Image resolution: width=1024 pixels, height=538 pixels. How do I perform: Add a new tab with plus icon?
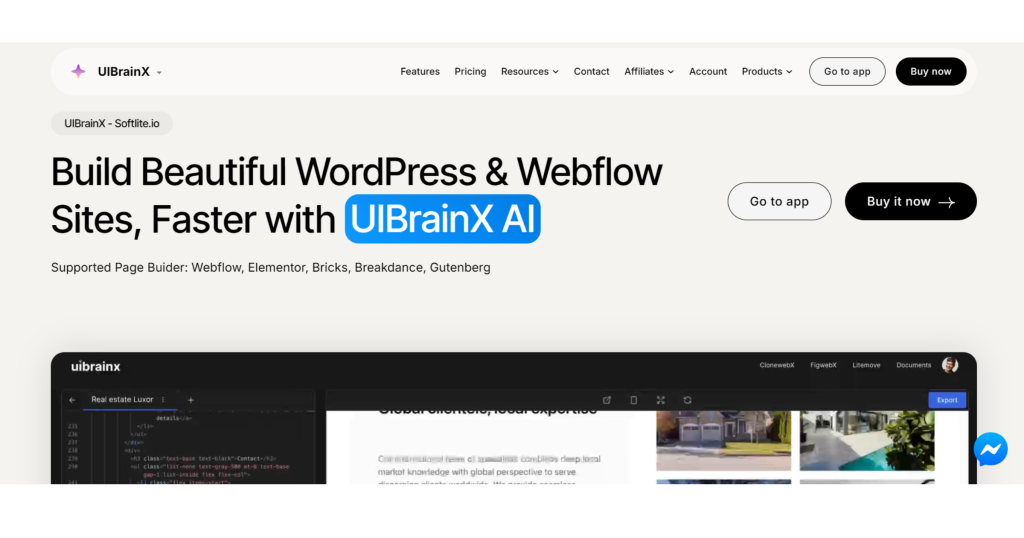[191, 400]
